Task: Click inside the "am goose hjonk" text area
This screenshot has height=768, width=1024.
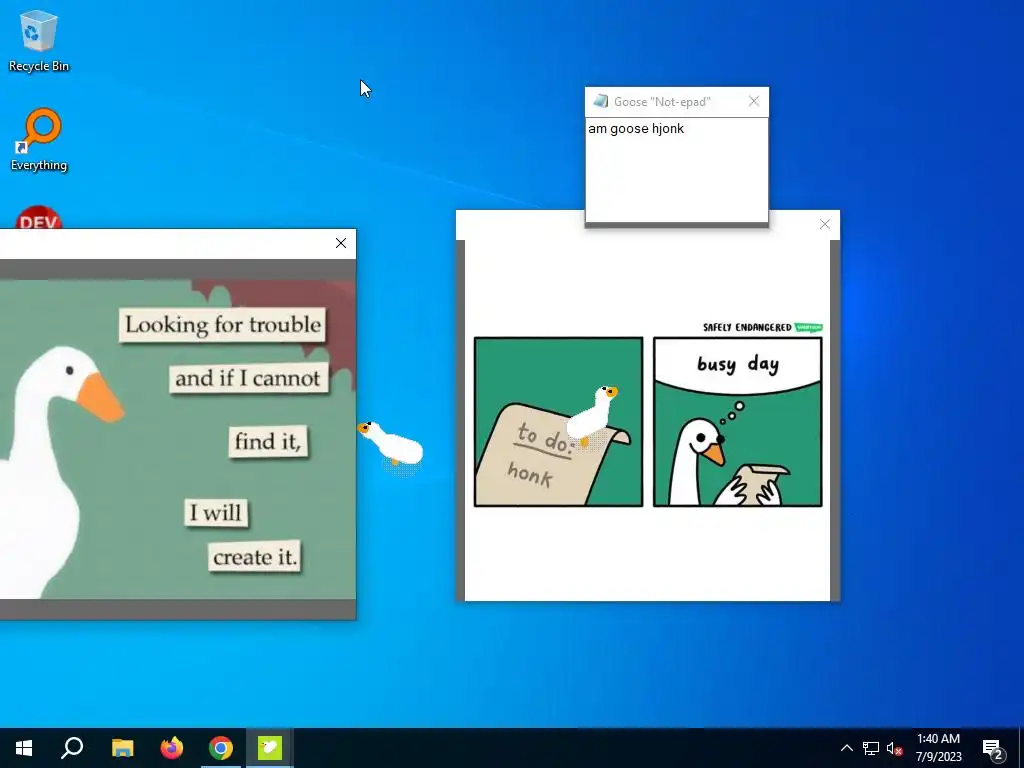Action: point(677,170)
